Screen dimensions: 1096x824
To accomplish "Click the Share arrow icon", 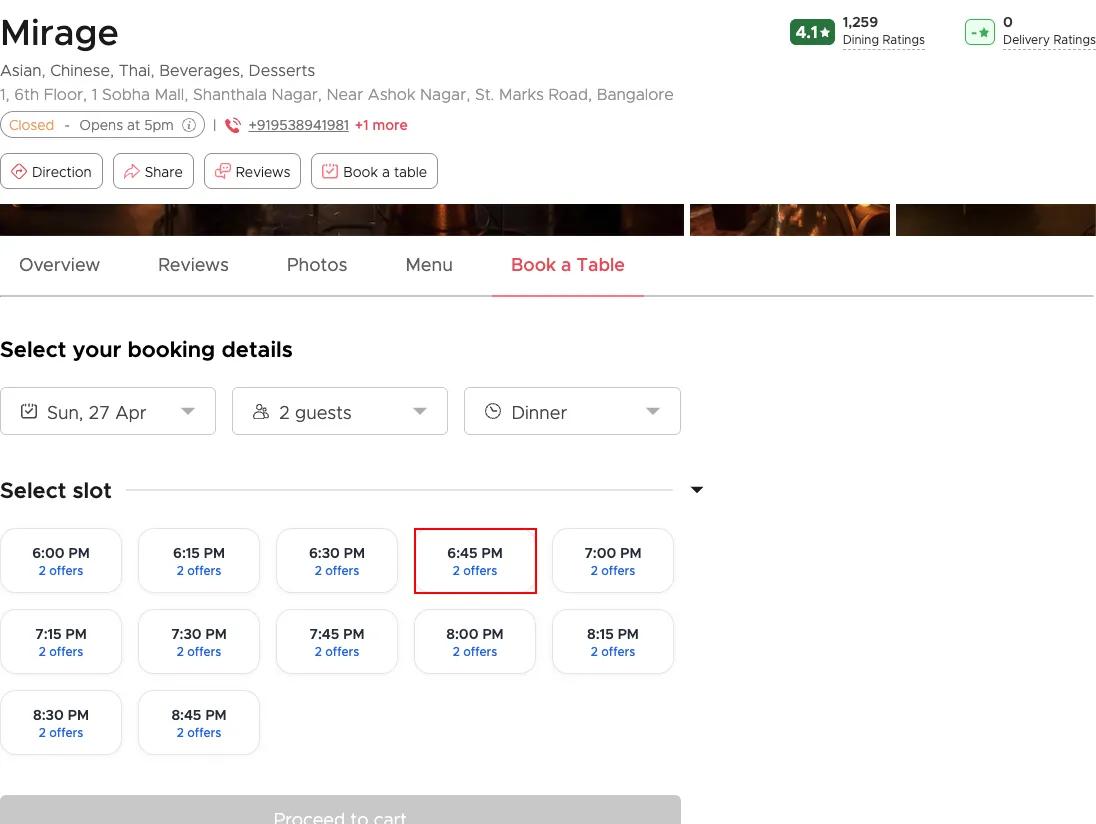I will point(131,172).
